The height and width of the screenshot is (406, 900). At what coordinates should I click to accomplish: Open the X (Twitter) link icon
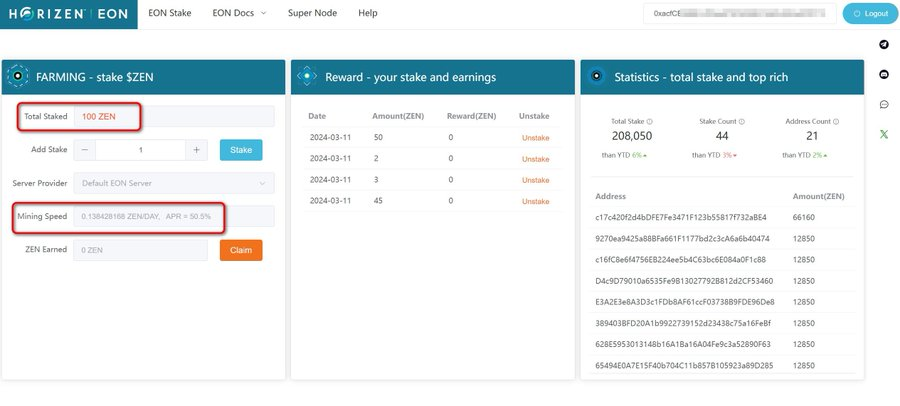884,134
